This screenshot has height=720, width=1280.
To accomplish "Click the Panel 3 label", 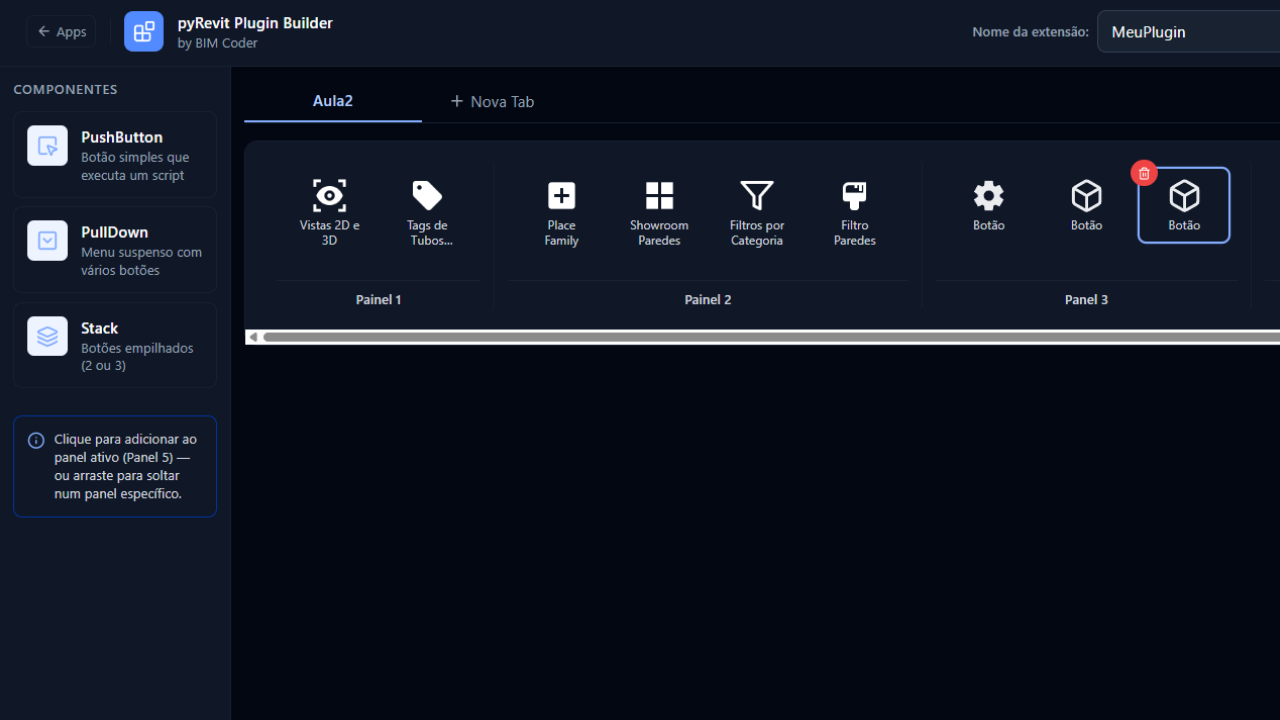I will 1086,300.
